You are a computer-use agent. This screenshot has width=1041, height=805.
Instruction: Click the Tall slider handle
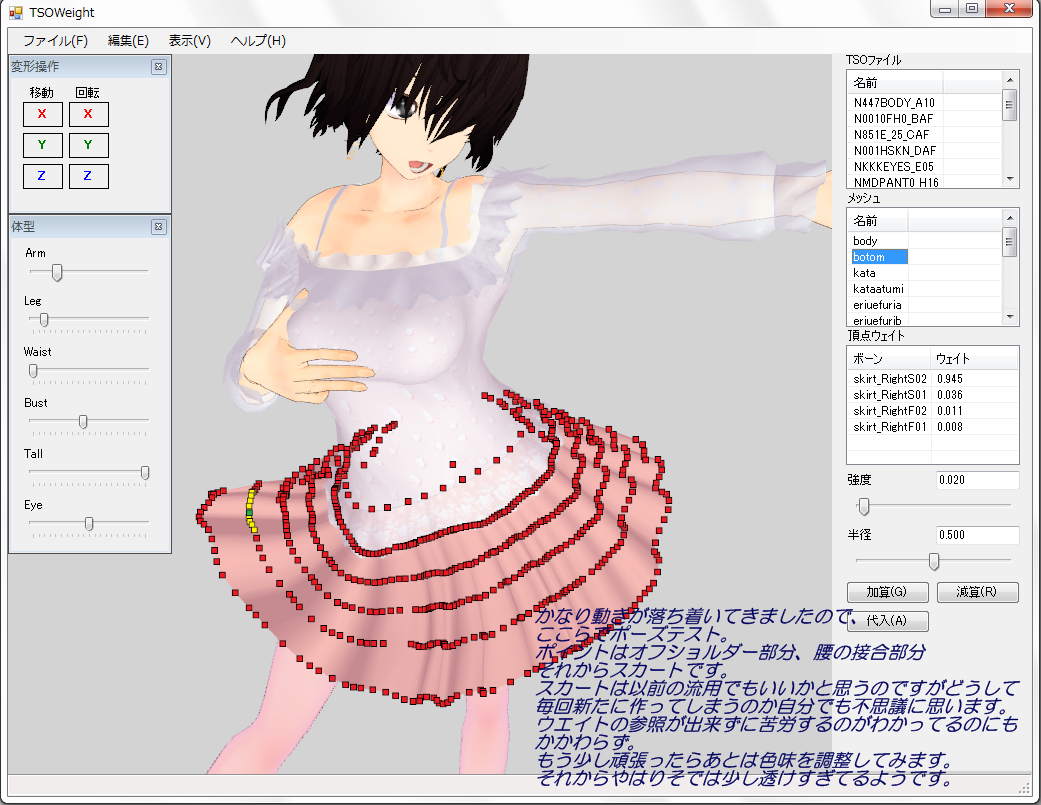145,473
